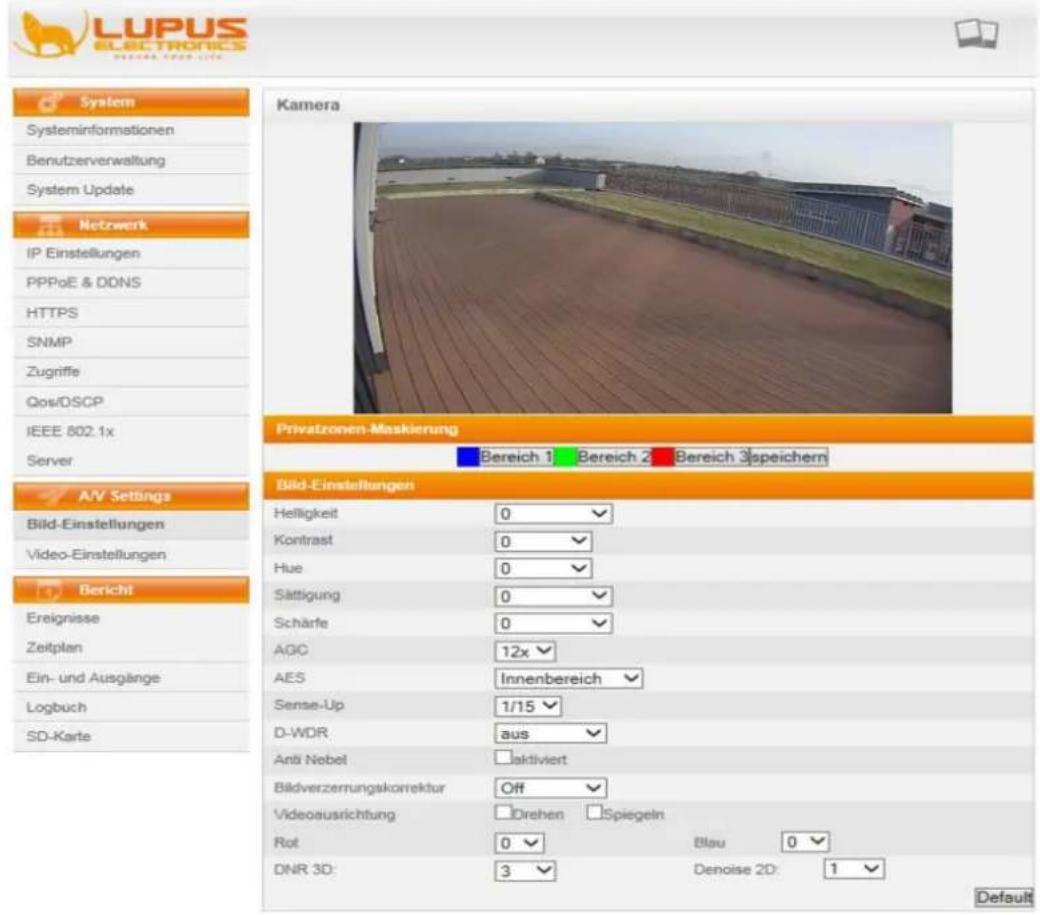Viewport: 1040px width, 915px height.
Task: Open the Blau dropdown
Action: [x=805, y=842]
